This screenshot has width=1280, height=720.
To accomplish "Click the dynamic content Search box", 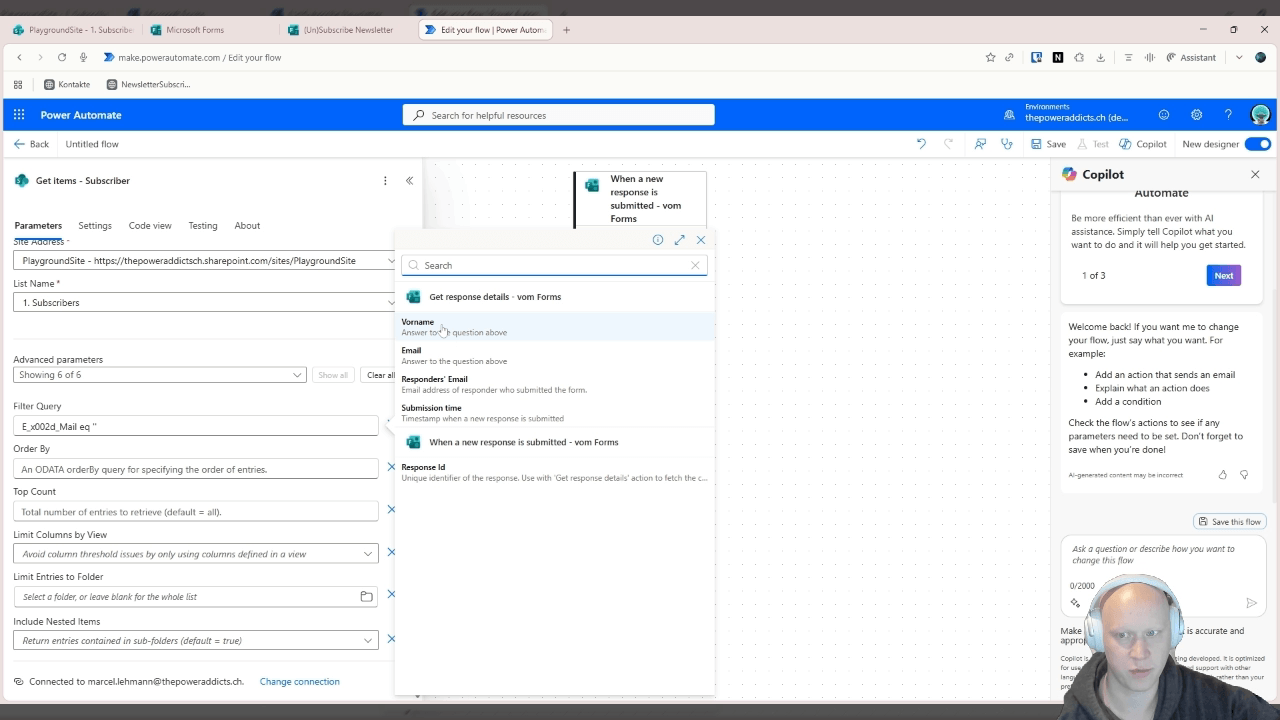I will click(554, 265).
